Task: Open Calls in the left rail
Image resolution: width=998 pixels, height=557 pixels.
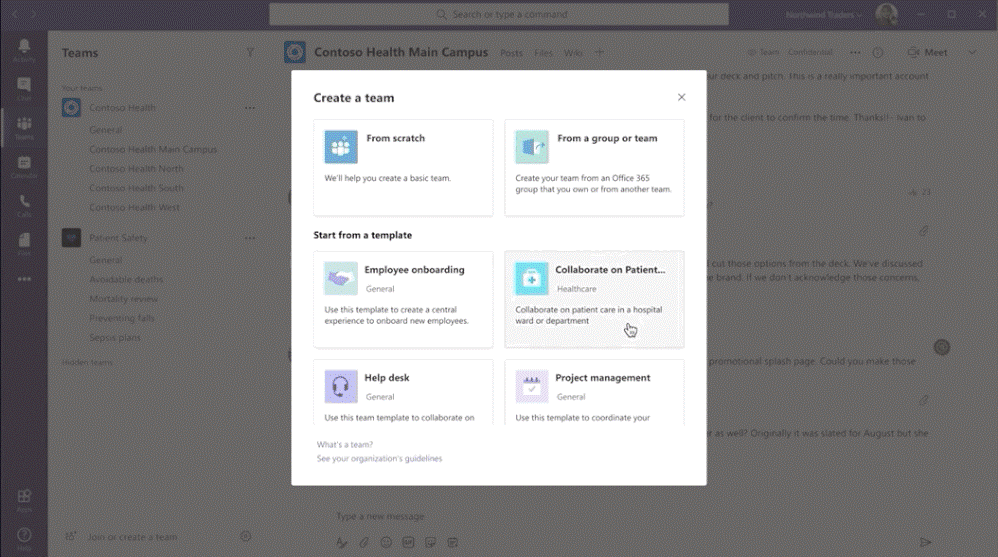Action: click(x=24, y=205)
